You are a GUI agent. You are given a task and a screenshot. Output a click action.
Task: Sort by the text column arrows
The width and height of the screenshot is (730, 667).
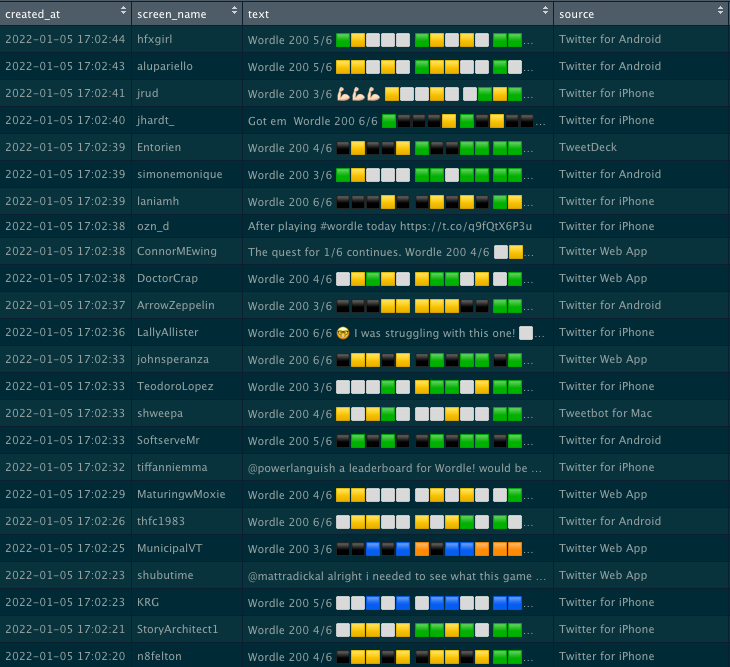[x=545, y=11]
